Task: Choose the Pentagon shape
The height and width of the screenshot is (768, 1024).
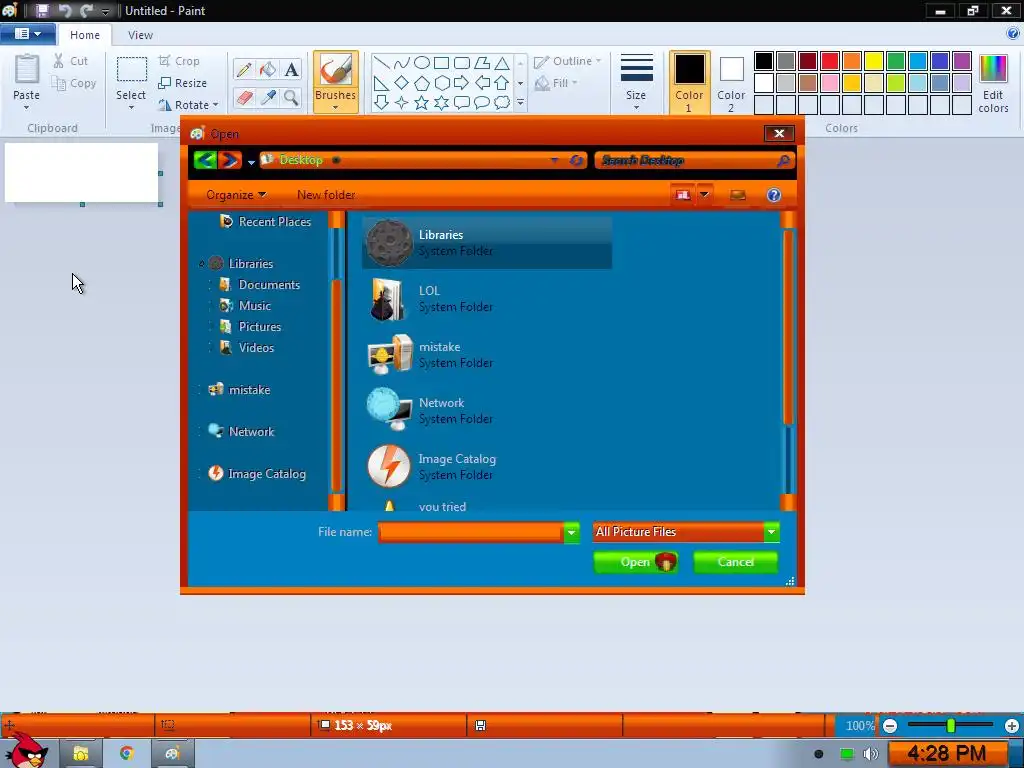Action: [422, 83]
